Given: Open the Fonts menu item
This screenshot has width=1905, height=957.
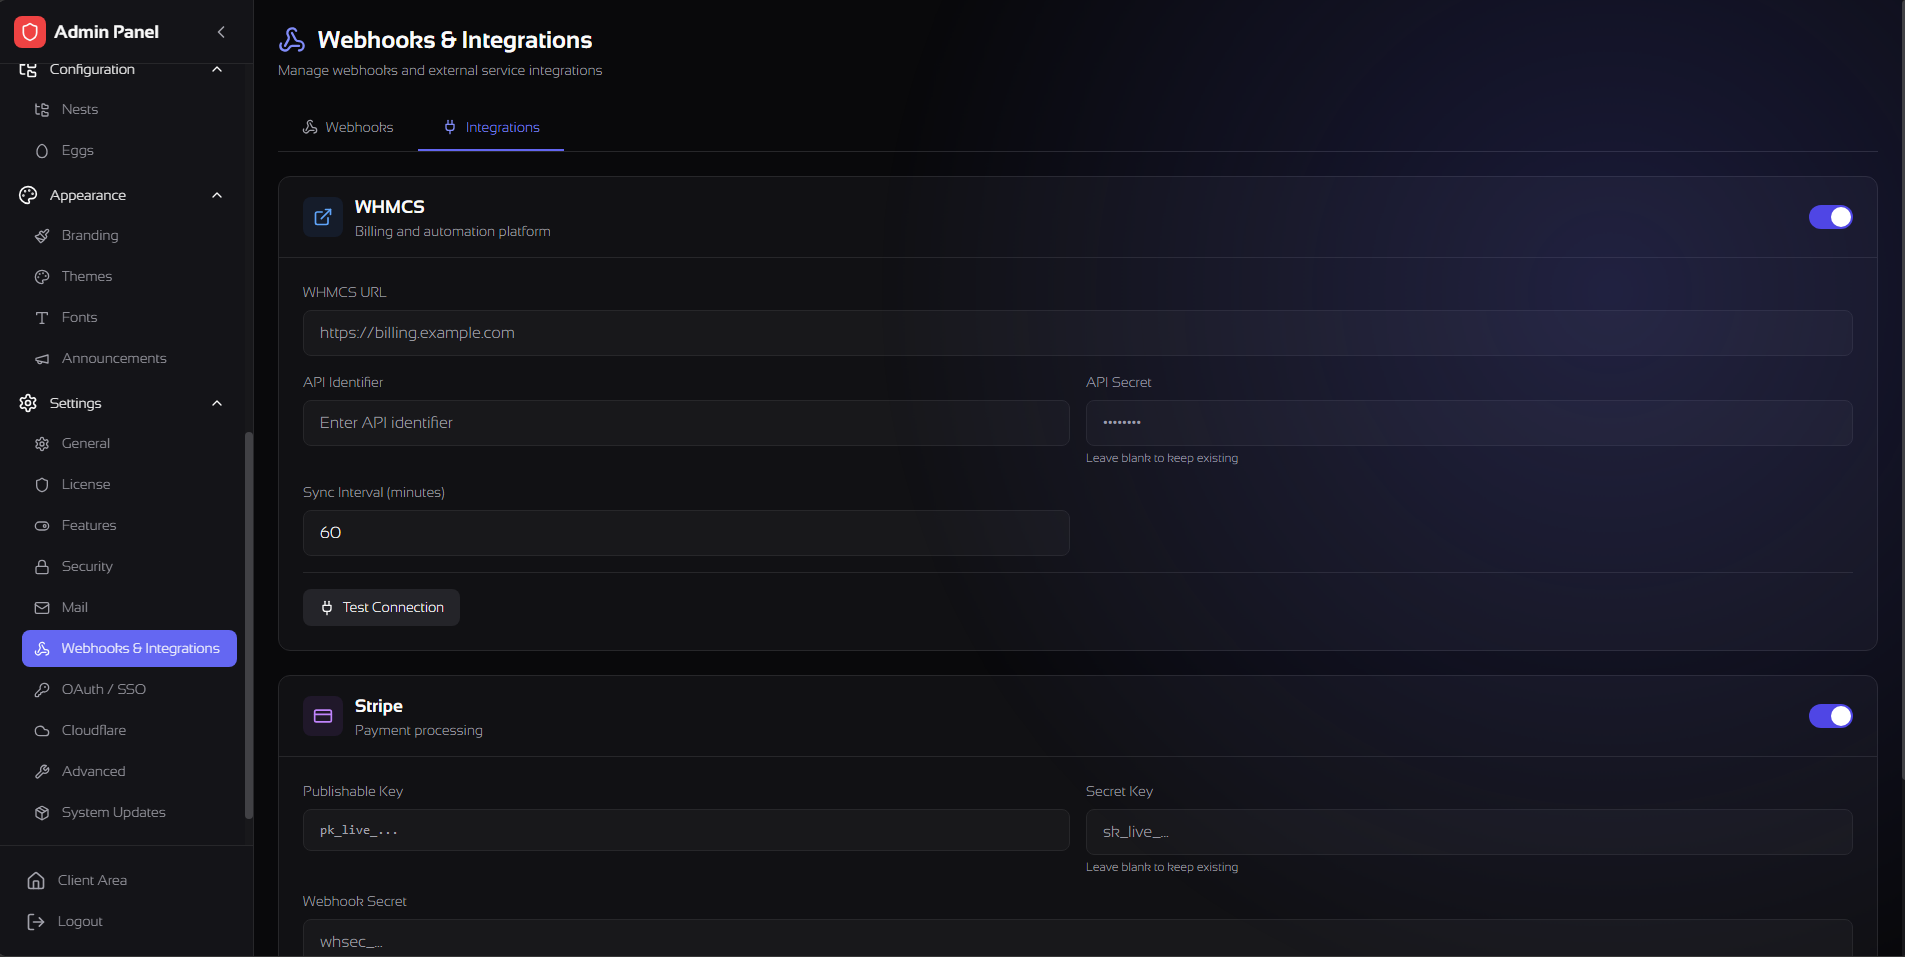Looking at the screenshot, I should [129, 318].
